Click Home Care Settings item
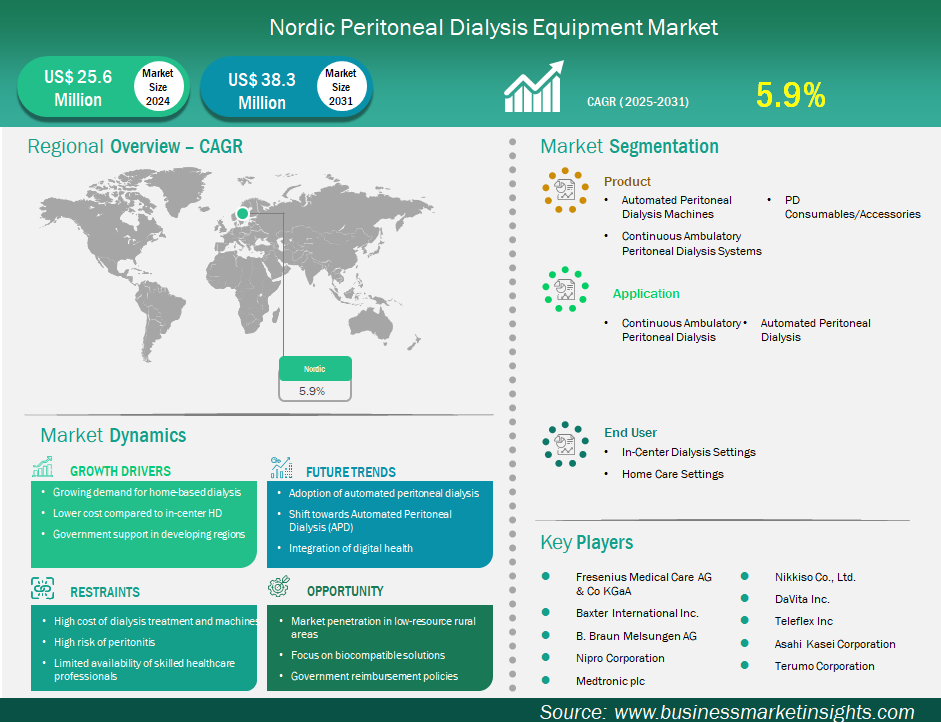941x723 pixels. pyautogui.click(x=673, y=474)
